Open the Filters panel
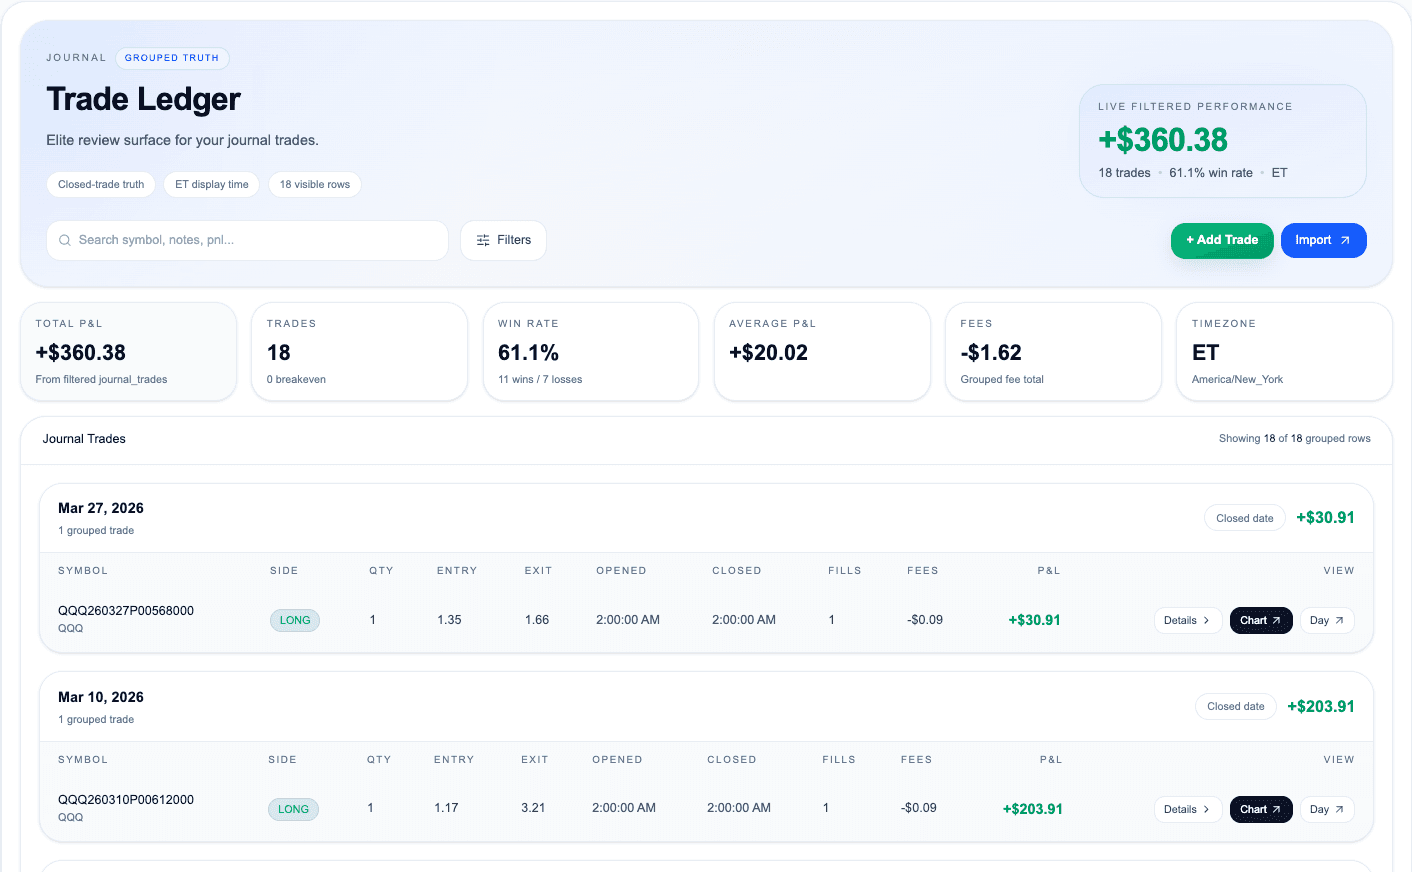1412x872 pixels. pyautogui.click(x=503, y=240)
